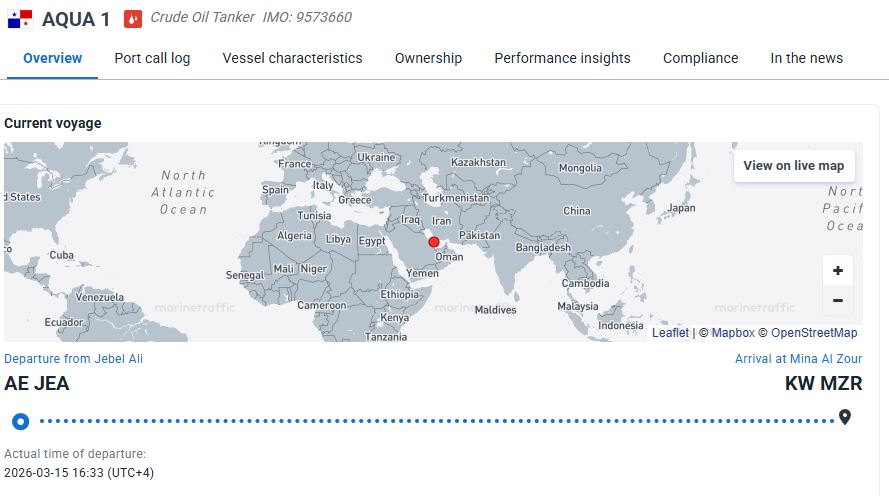
Task: Zoom out on the map
Action: (837, 300)
